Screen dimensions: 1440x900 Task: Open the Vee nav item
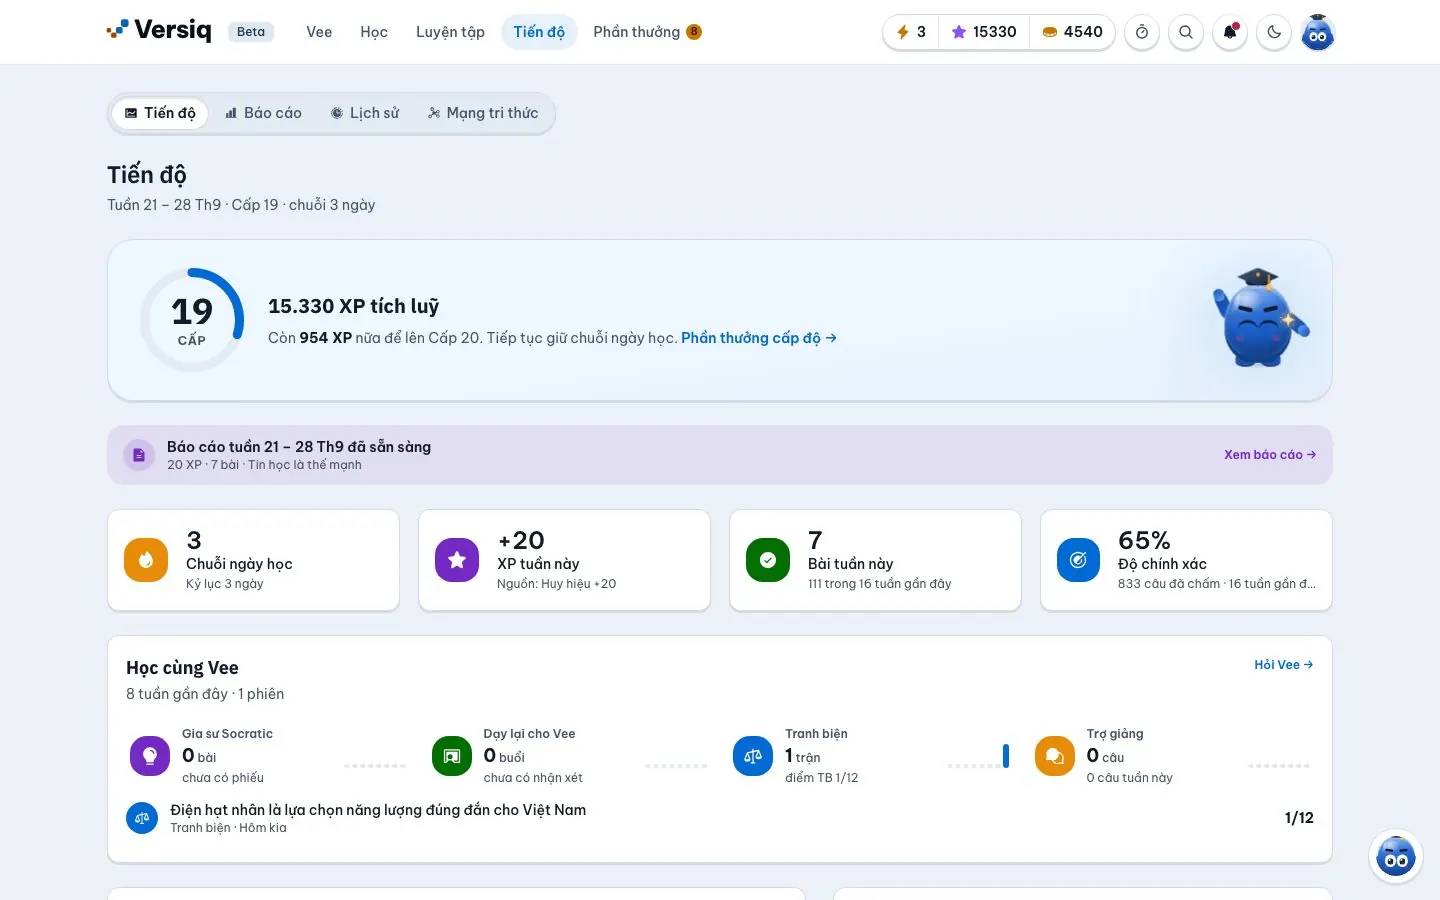point(319,32)
